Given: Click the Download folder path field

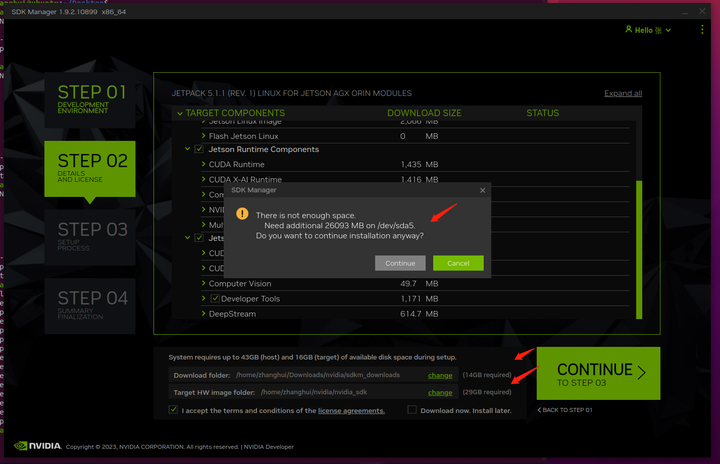Looking at the screenshot, I should pos(318,375).
